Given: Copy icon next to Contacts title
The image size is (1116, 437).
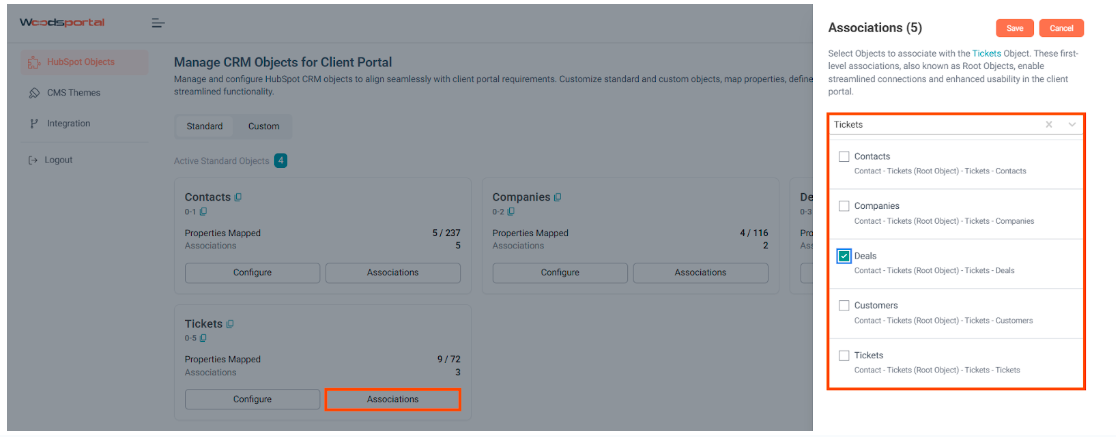Looking at the screenshot, I should [x=238, y=197].
